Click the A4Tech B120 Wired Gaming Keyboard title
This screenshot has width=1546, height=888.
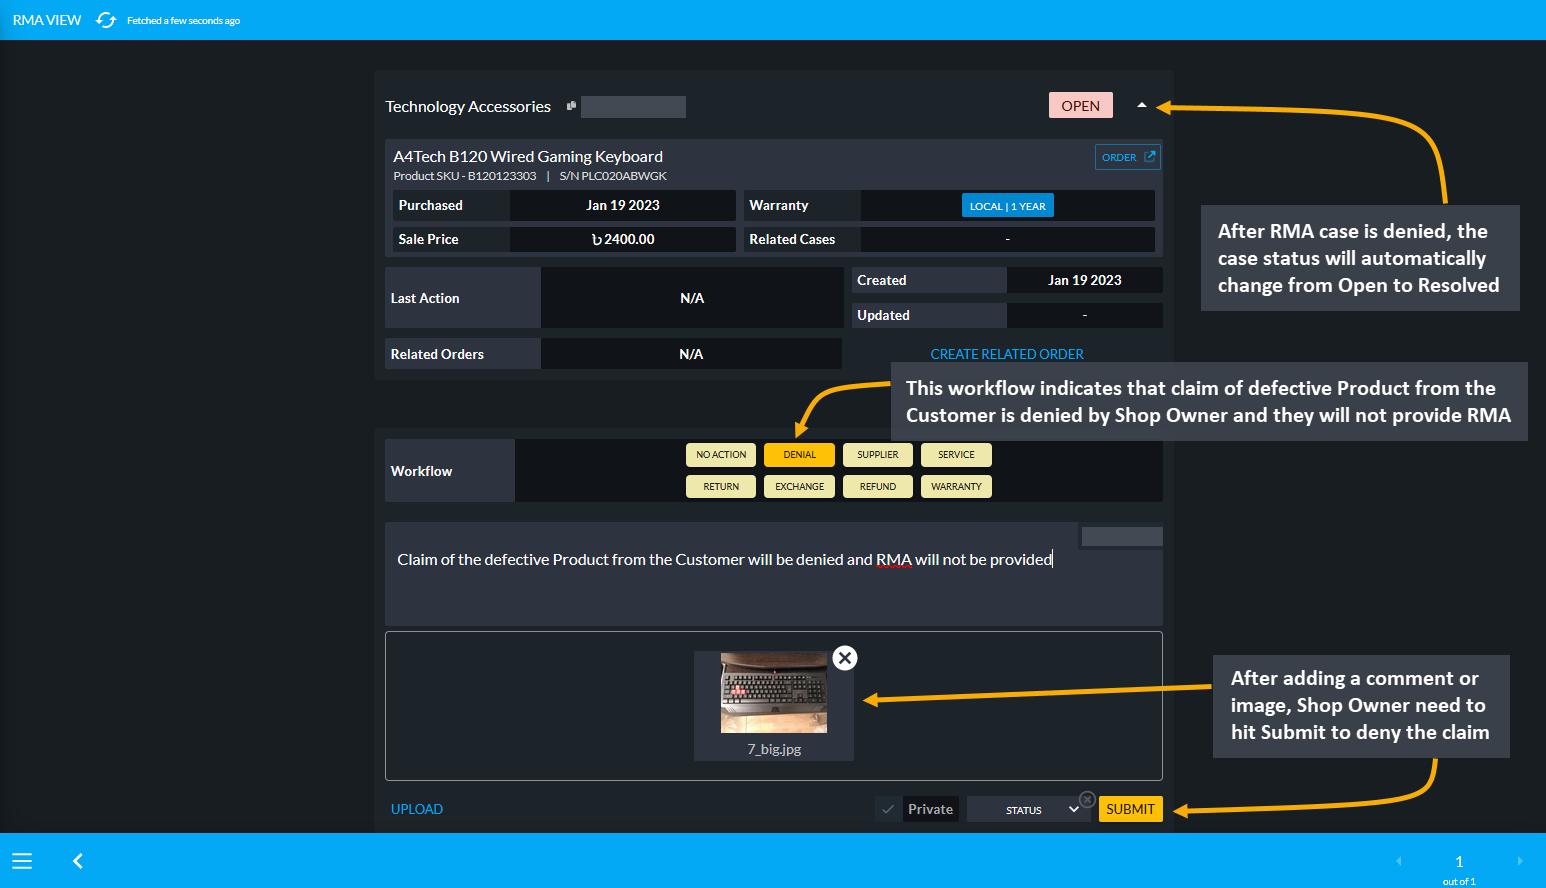tap(528, 156)
